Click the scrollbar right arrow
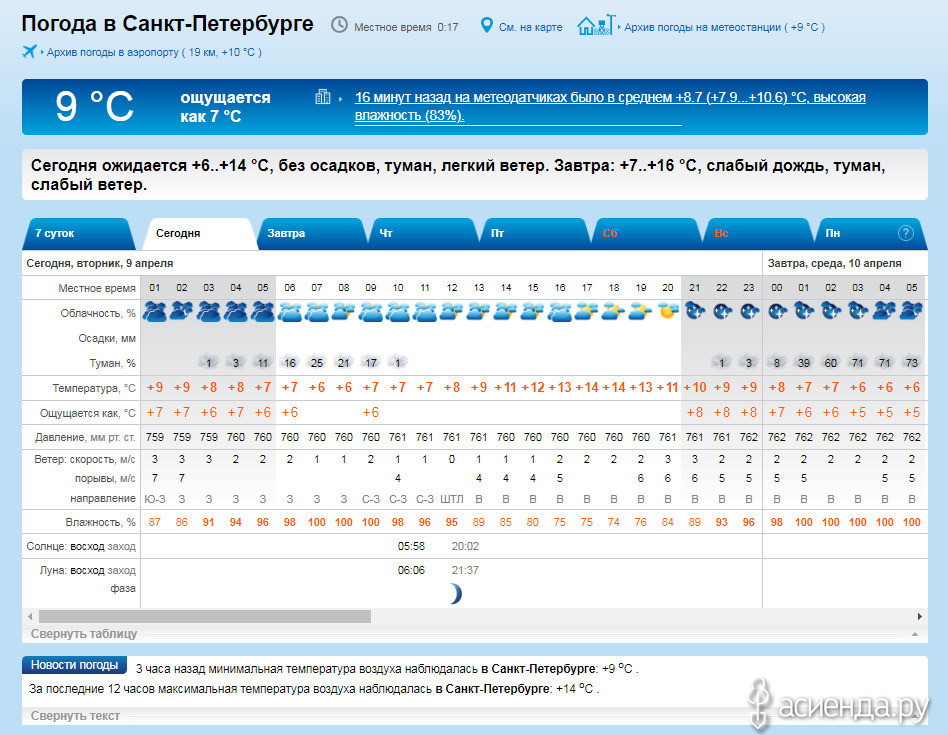Screen dimensions: 948x735 tap(920, 617)
